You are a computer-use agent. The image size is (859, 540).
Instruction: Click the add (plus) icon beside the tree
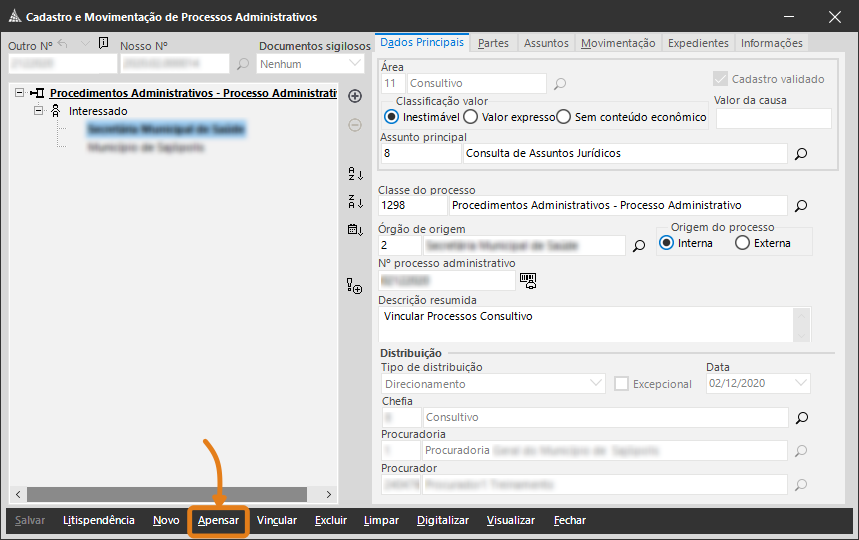(354, 96)
